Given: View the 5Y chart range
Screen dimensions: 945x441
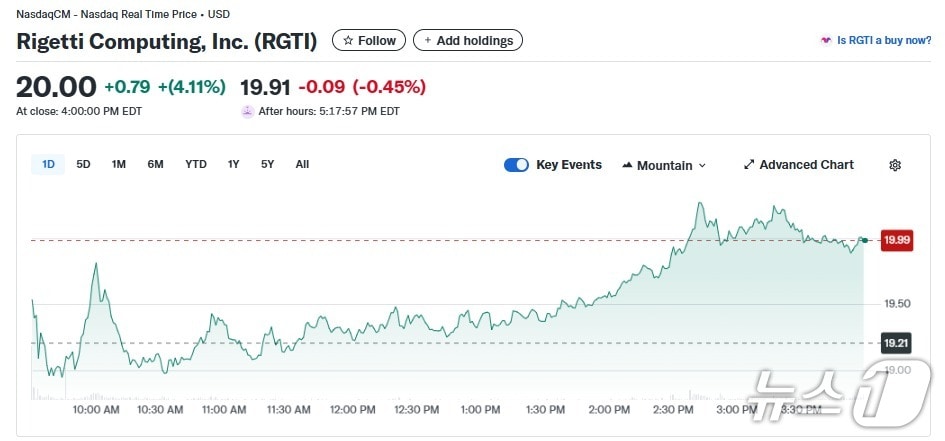Looking at the screenshot, I should pos(267,164).
